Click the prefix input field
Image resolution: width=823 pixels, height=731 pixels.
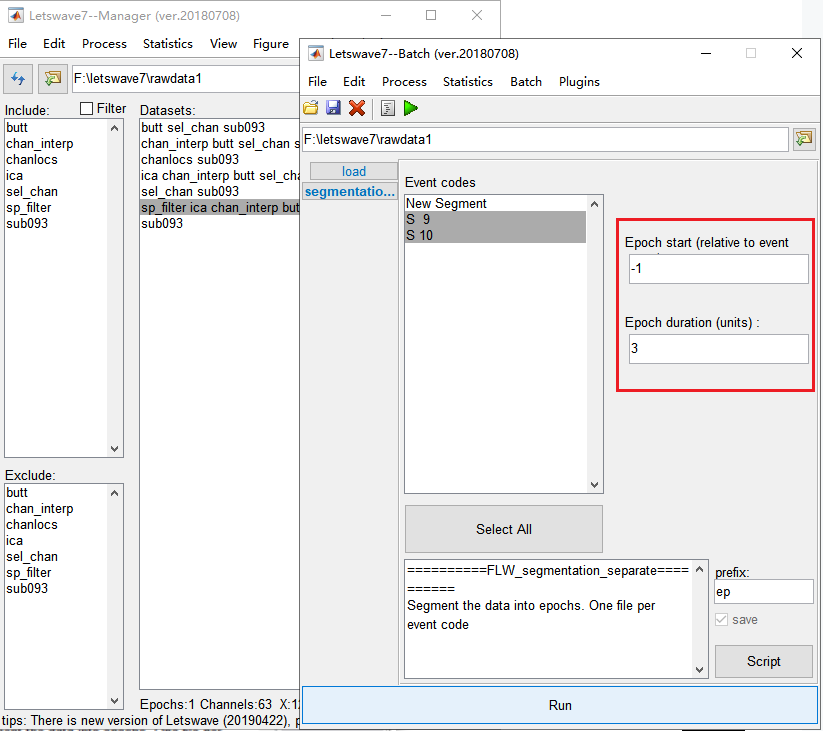pyautogui.click(x=764, y=592)
